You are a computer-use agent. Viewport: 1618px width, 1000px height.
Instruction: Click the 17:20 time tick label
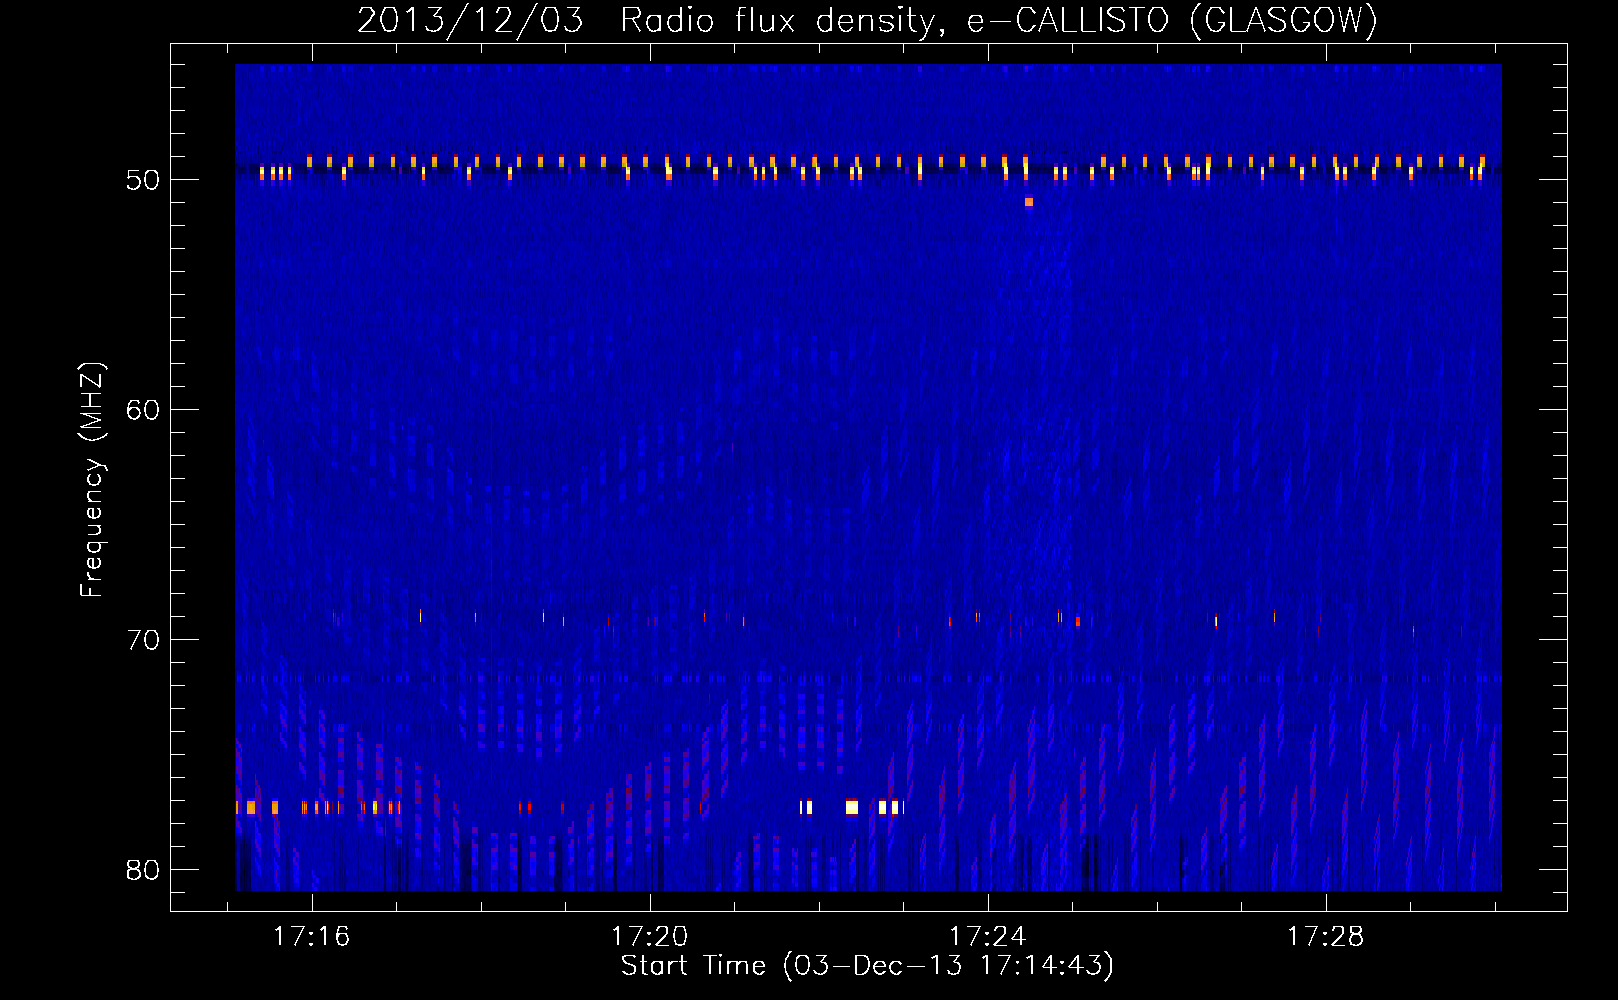pyautogui.click(x=649, y=937)
